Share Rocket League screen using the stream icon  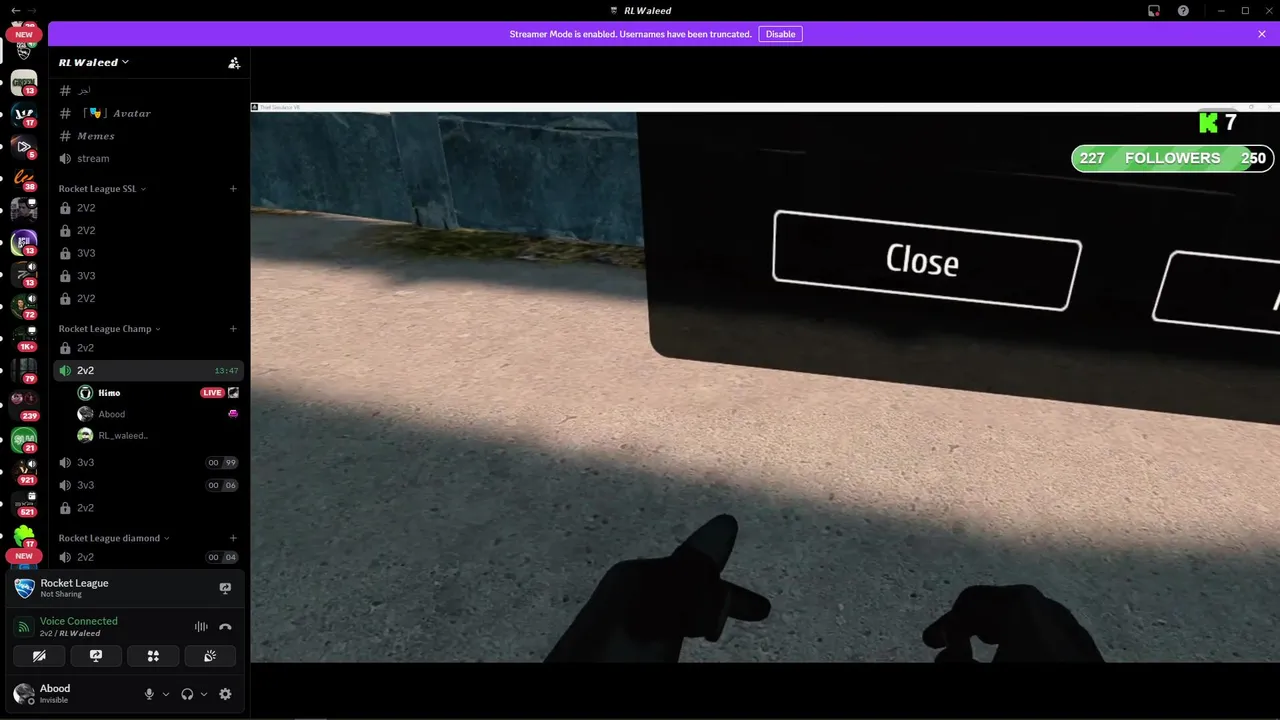[225, 588]
